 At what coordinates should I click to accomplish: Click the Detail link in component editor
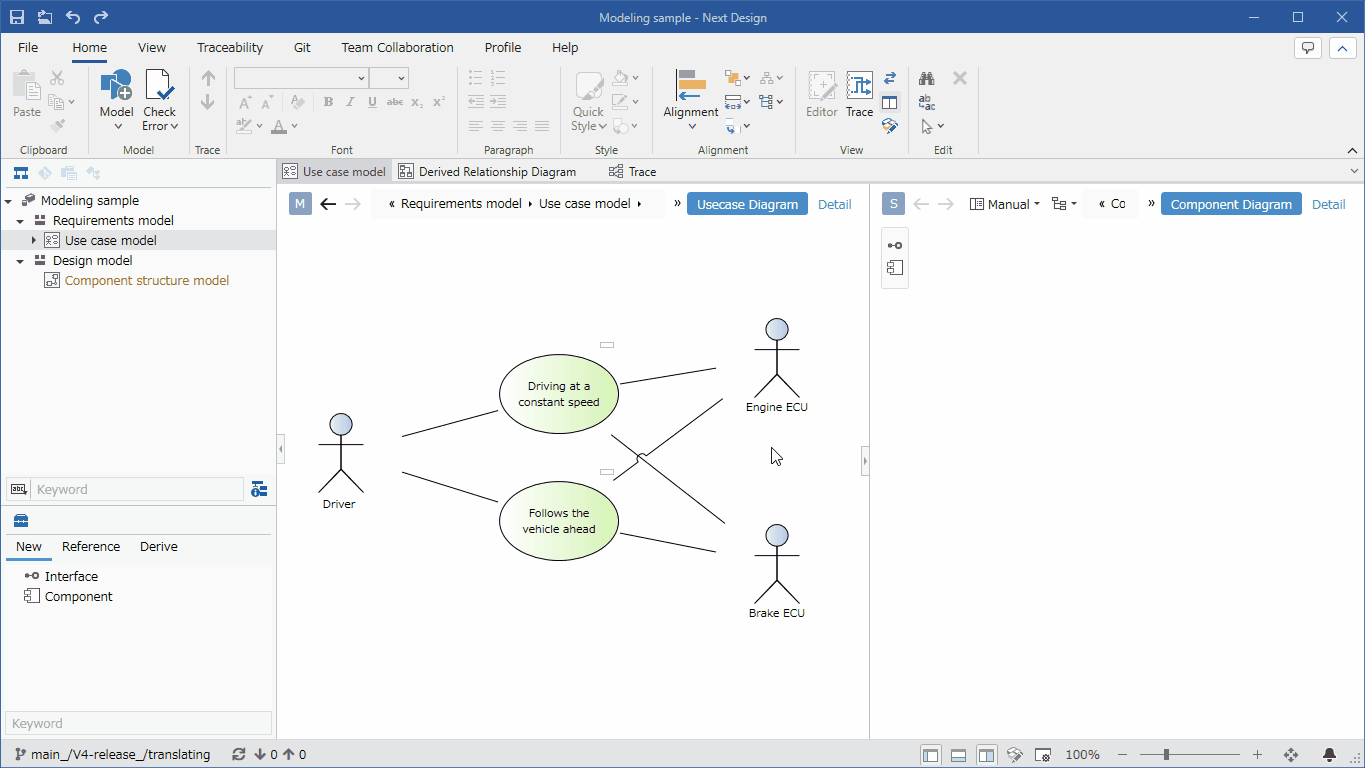point(1329,204)
